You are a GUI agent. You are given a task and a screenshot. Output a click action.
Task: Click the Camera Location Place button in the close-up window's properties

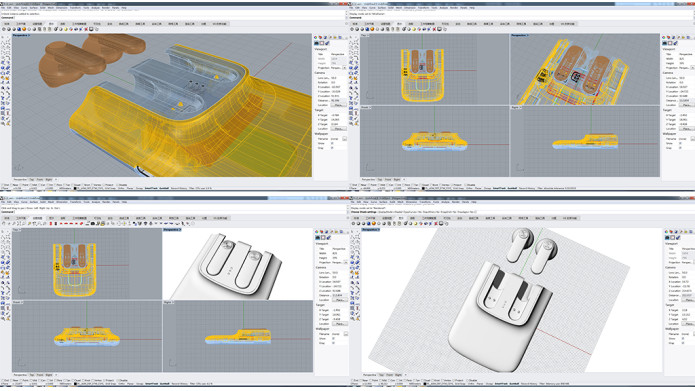pyautogui.click(x=339, y=105)
